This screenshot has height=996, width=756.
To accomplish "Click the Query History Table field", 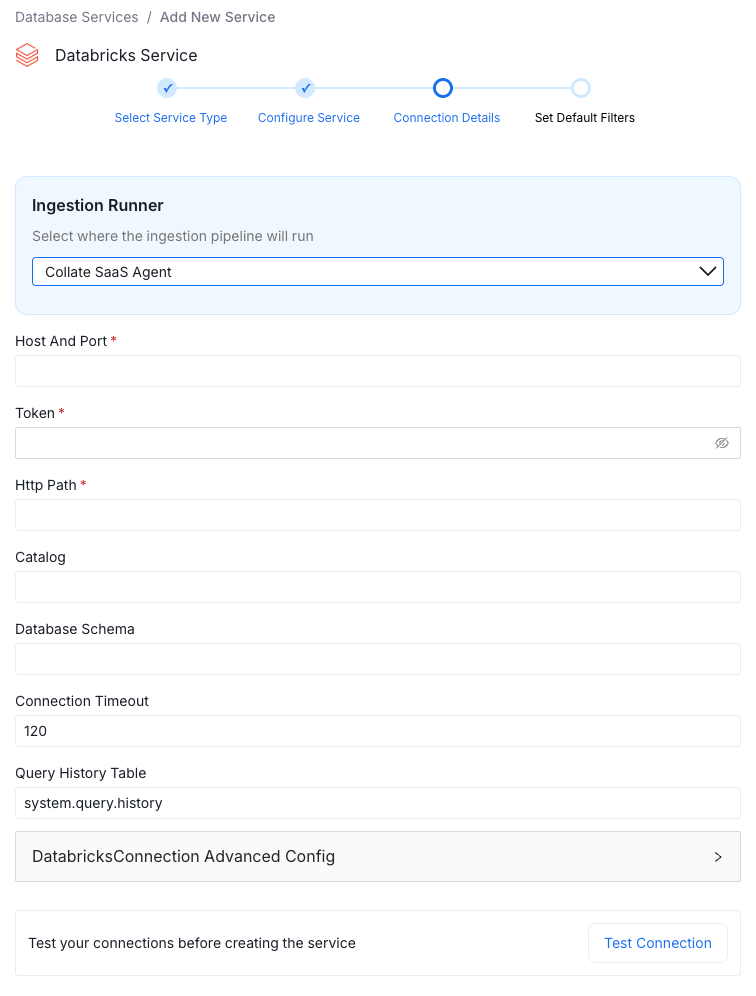I will click(x=378, y=803).
